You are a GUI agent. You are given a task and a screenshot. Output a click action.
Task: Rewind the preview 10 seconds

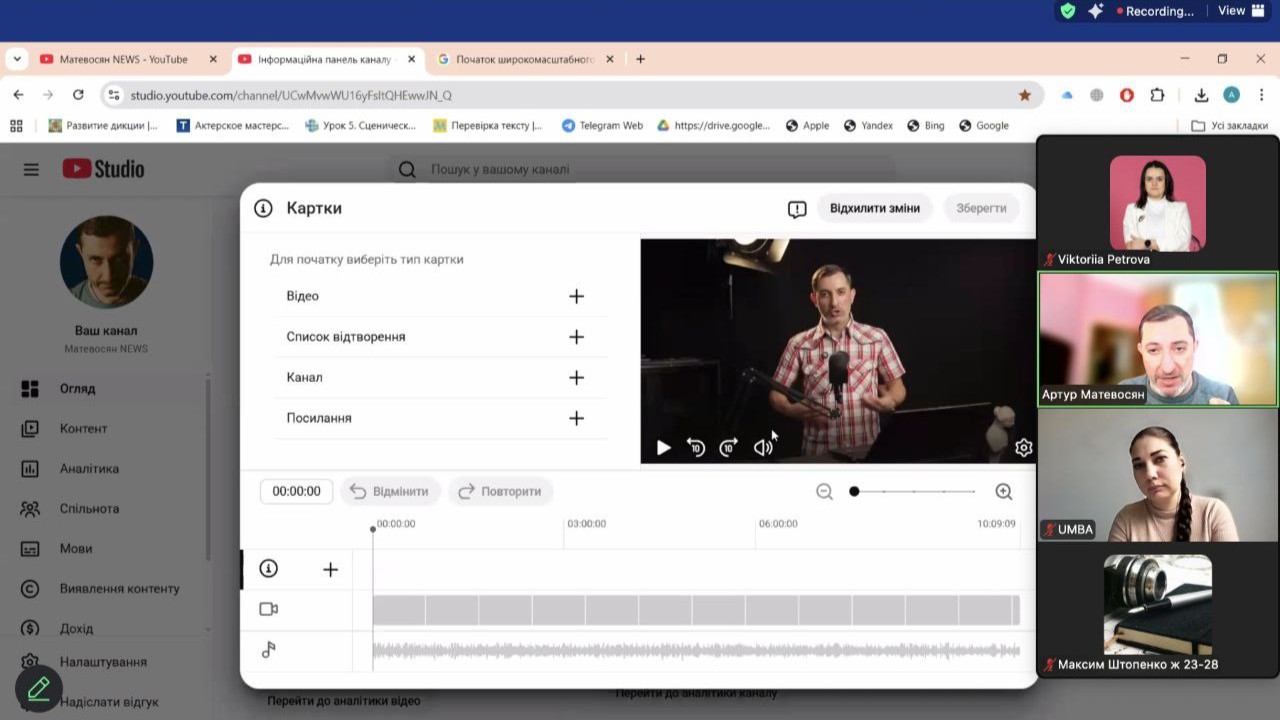[x=696, y=448]
